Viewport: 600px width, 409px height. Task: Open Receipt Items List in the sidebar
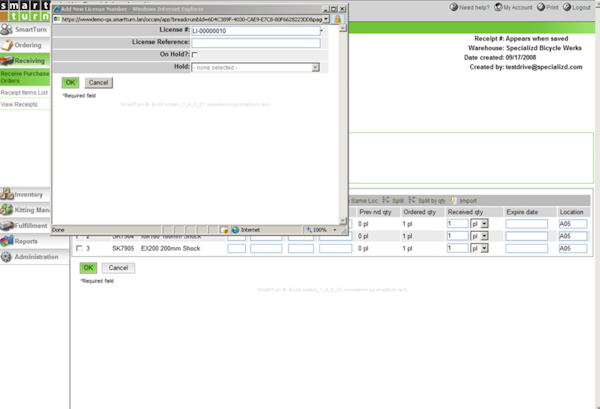coord(24,93)
